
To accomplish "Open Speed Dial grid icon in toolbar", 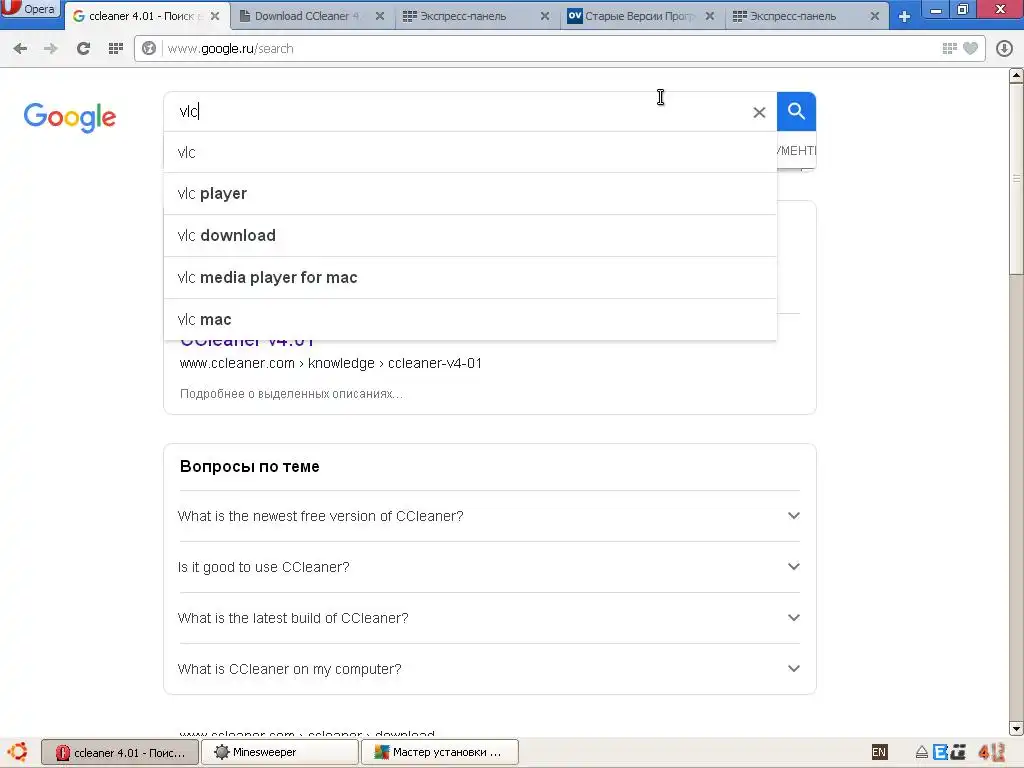I will click(x=116, y=48).
